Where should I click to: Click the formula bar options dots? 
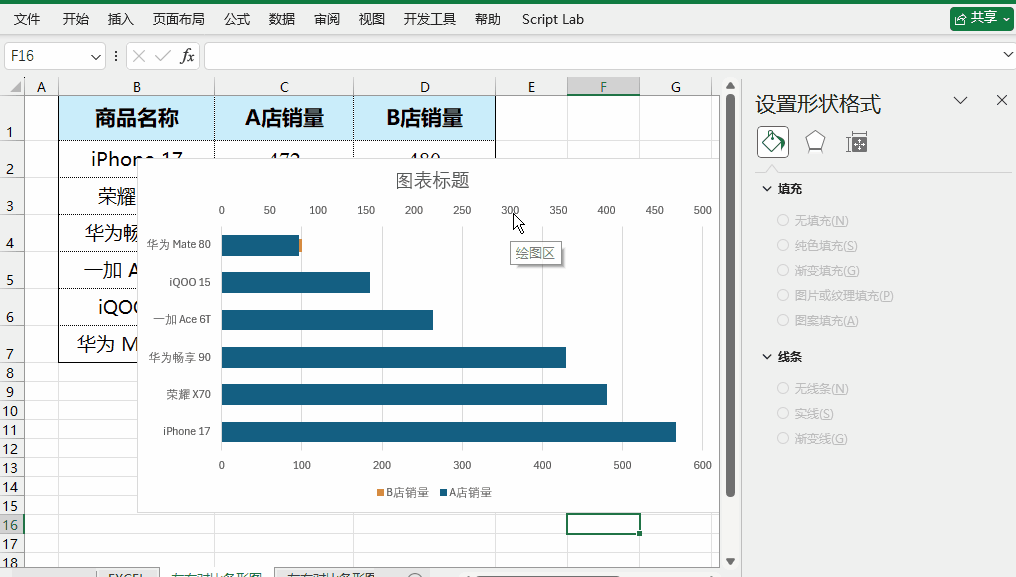(x=116, y=56)
